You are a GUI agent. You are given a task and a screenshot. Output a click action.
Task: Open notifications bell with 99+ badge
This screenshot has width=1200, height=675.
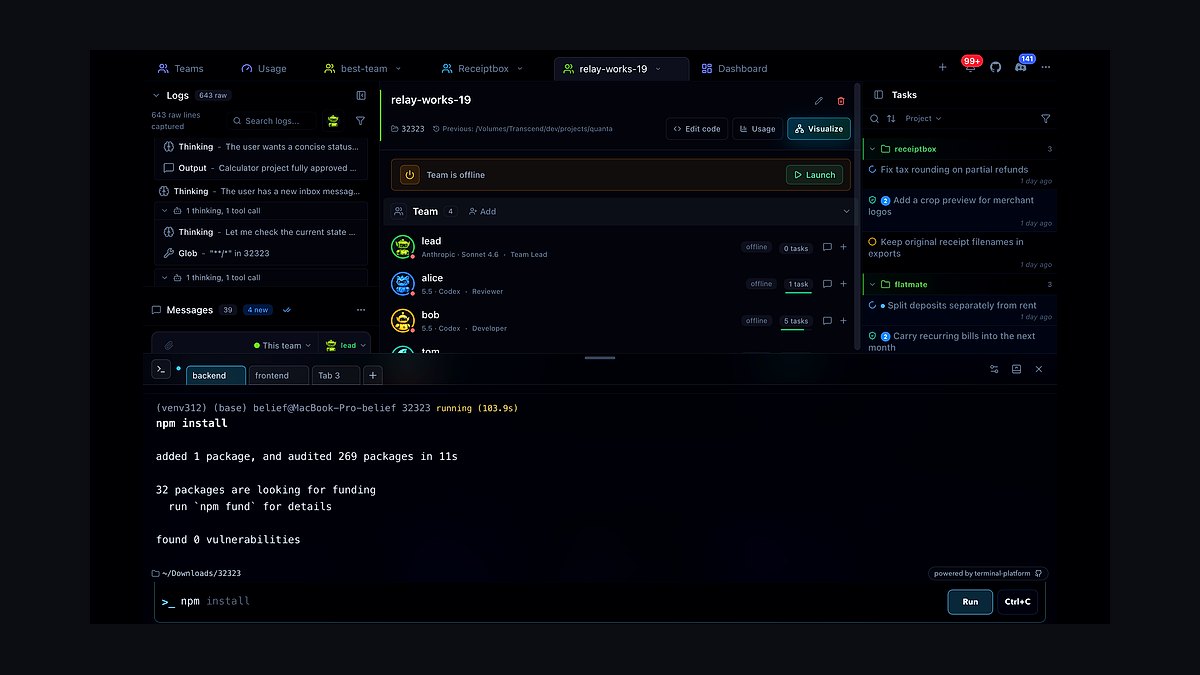click(970, 67)
